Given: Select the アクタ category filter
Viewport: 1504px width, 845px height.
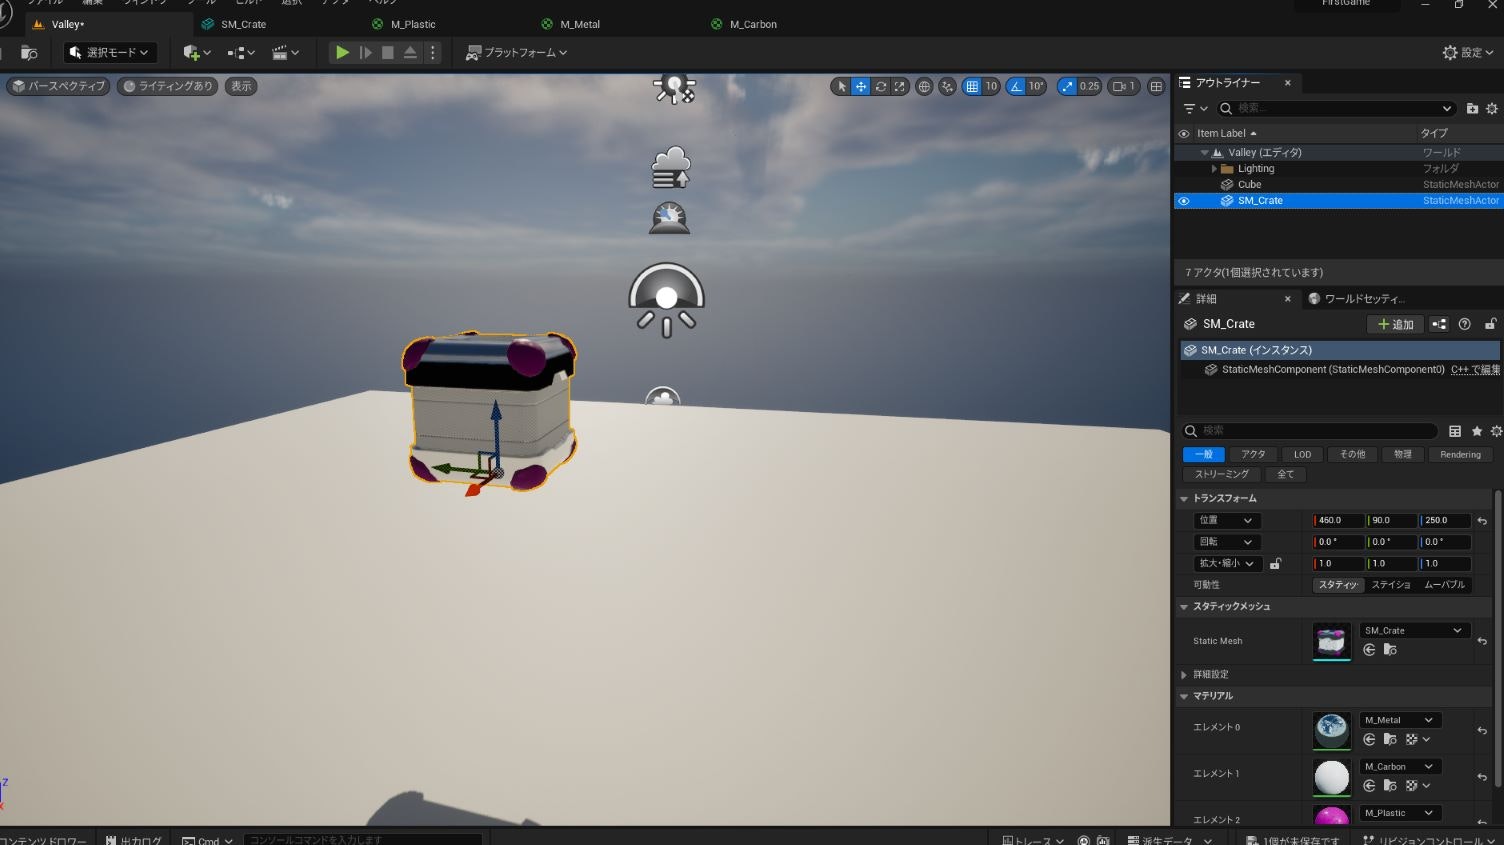Looking at the screenshot, I should click(1253, 455).
